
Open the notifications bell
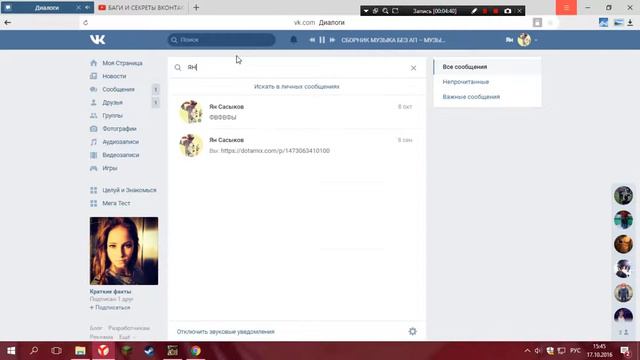[293, 40]
